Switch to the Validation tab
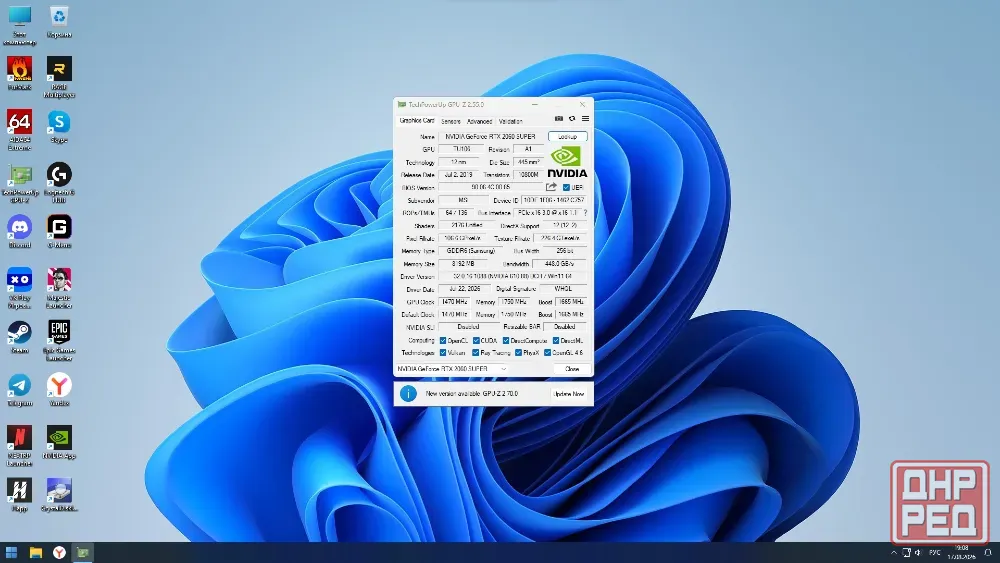 click(x=510, y=121)
